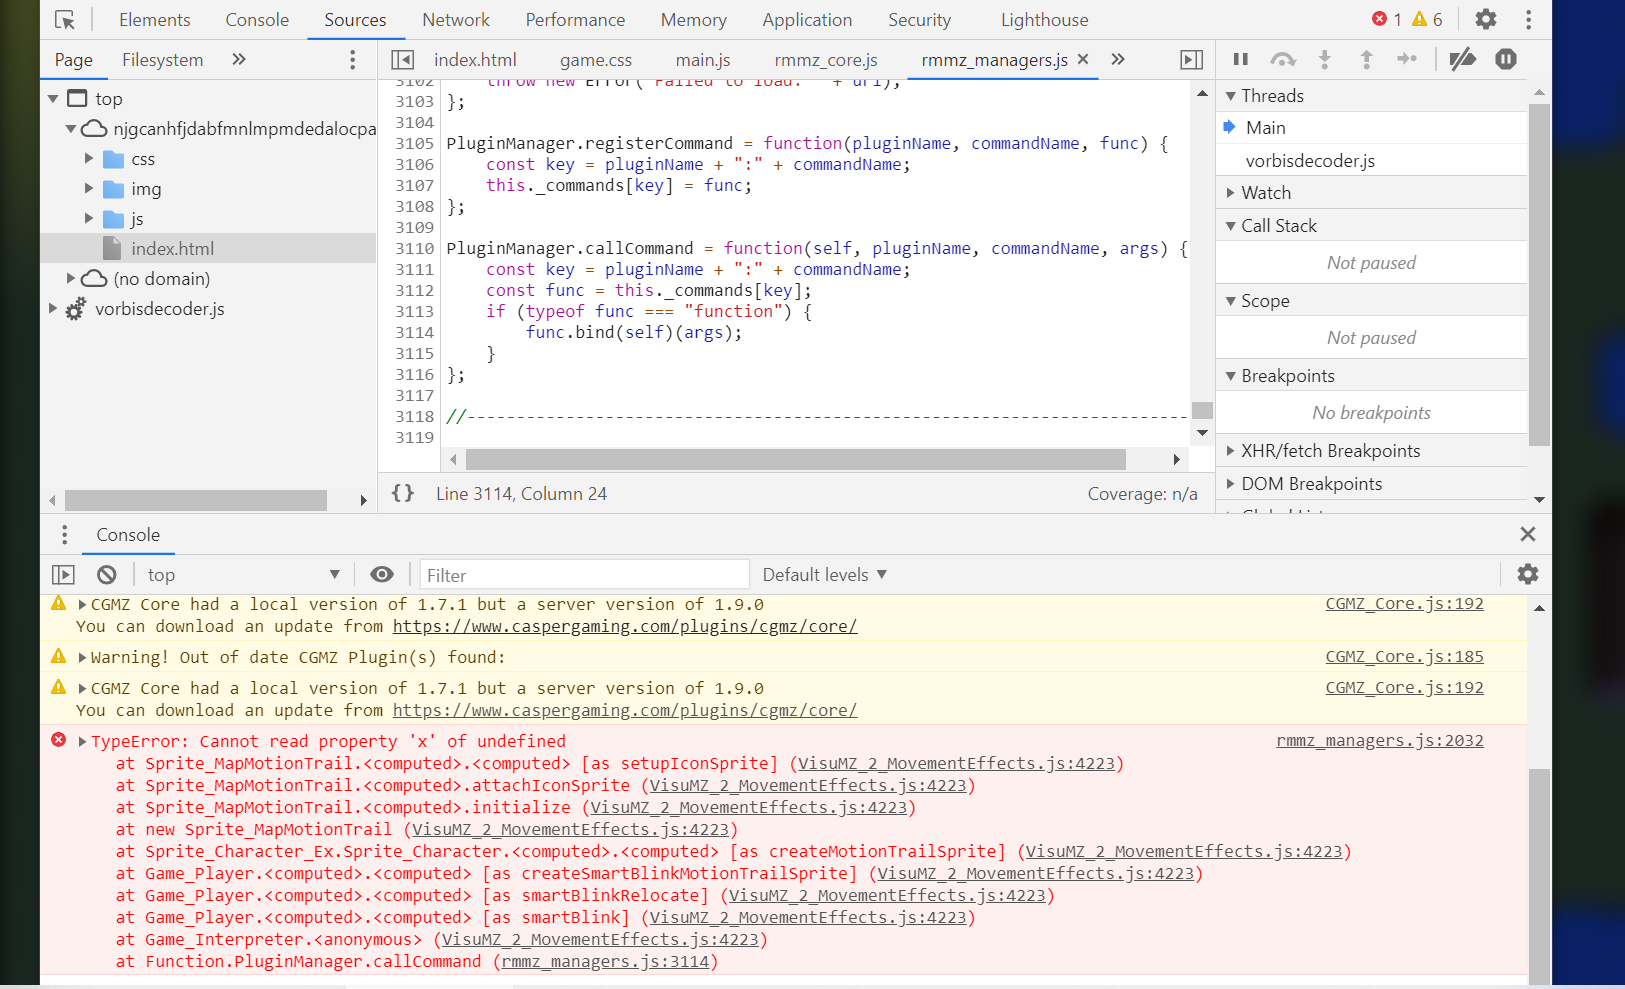Screen dimensions: 1625x989
Task: Expand the img folder
Action: coord(88,189)
